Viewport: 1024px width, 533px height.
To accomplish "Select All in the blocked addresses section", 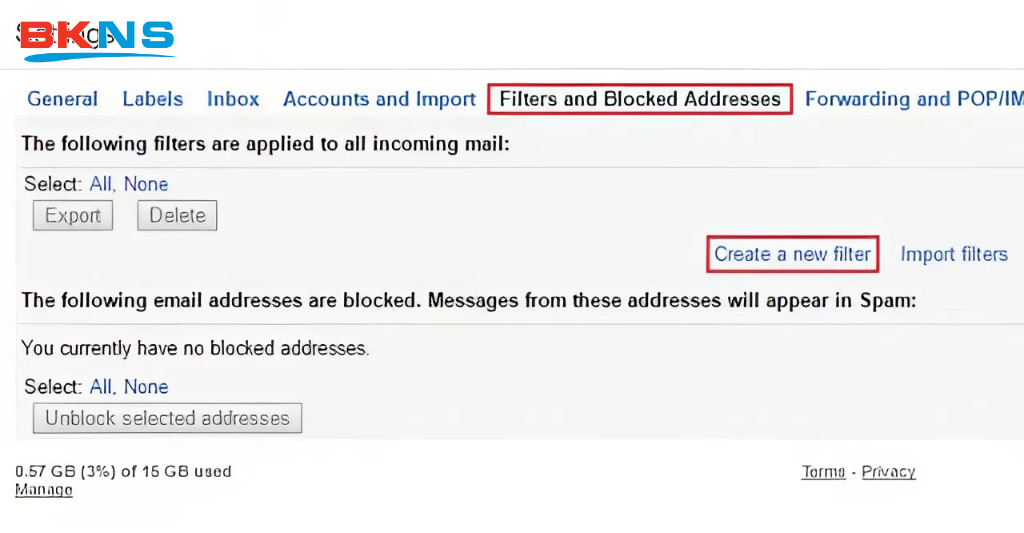I will tap(101, 387).
